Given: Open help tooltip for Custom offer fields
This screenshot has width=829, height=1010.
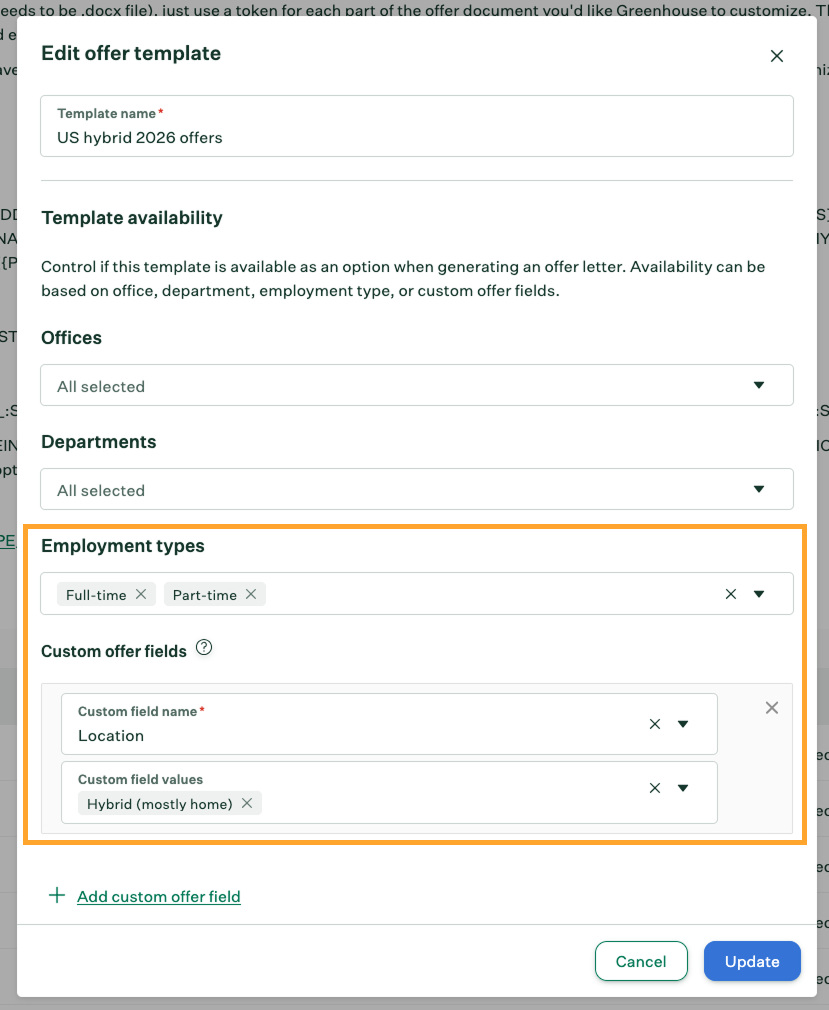Looking at the screenshot, I should [x=204, y=648].
